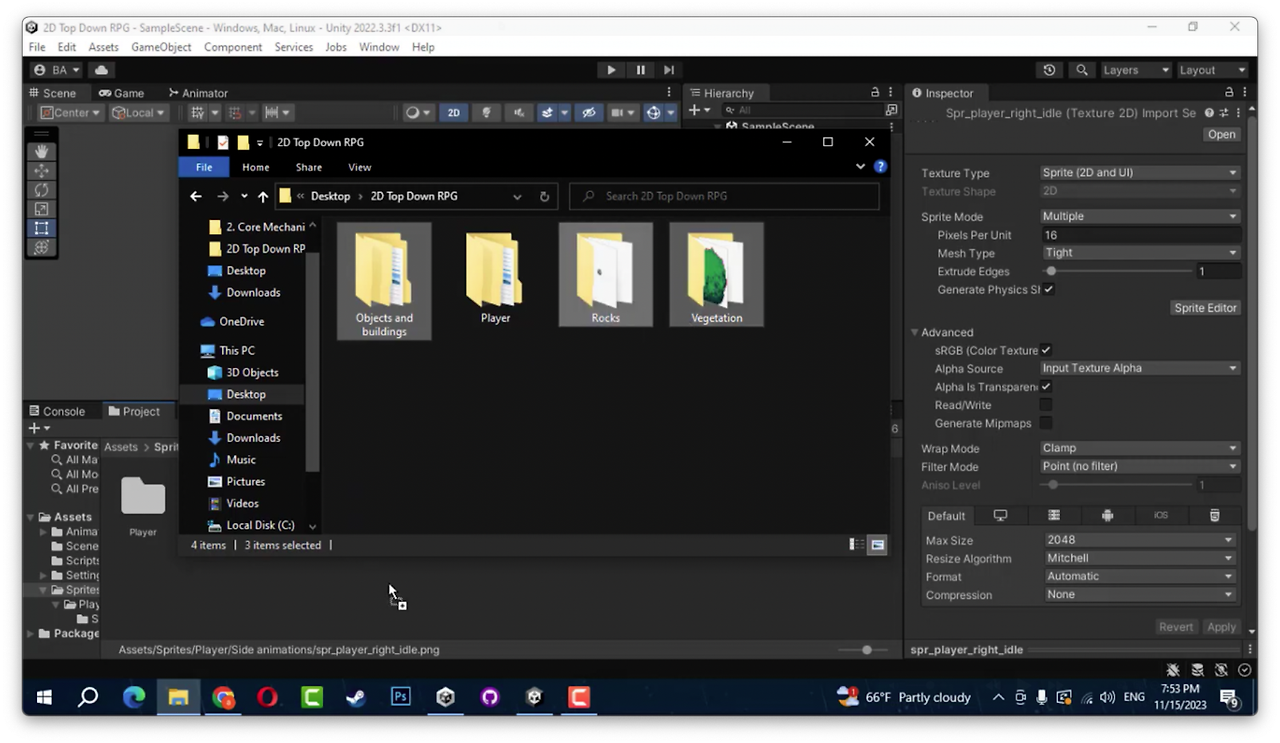Click the Explorer up-directory arrow
The image size is (1280, 743).
click(x=263, y=197)
